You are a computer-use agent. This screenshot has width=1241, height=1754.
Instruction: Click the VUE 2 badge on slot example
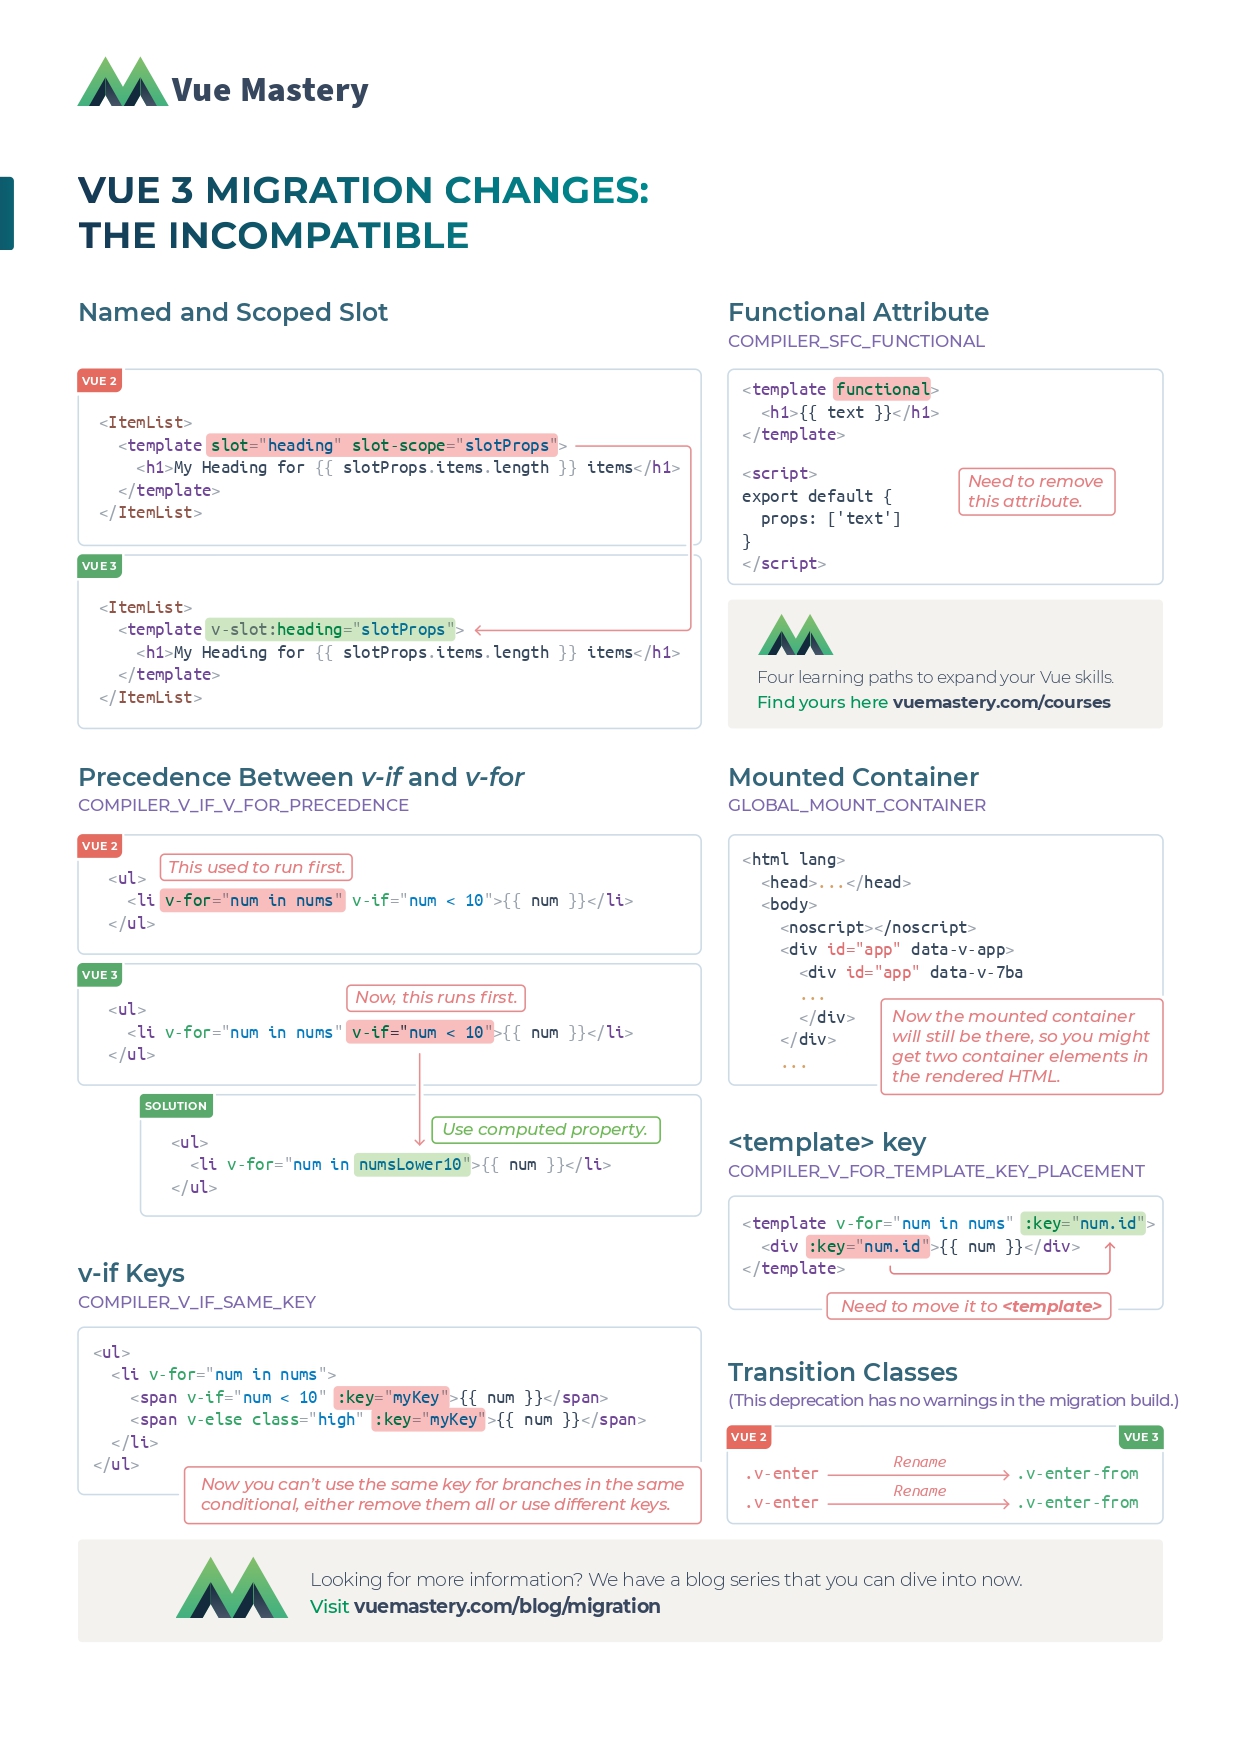coord(100,381)
